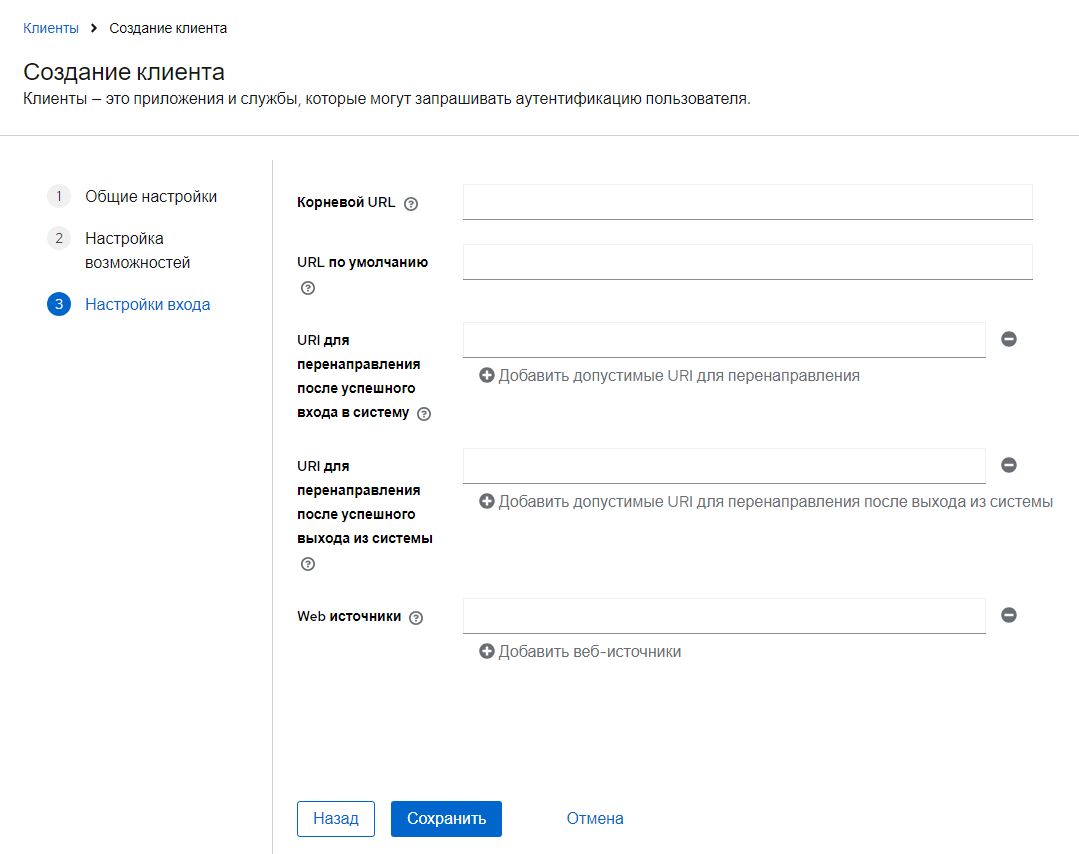
Task: Open help for logout redirect URI label
Action: point(308,564)
